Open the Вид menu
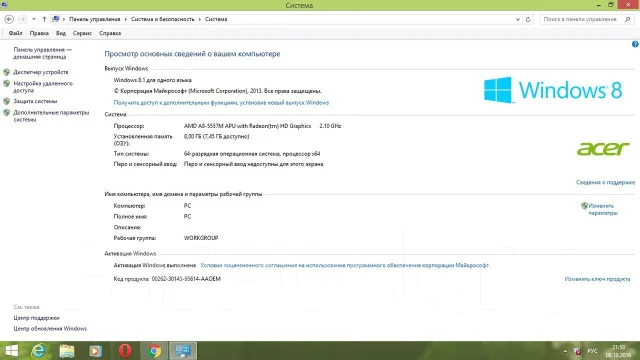Viewport: 640px width, 360px height. (61, 33)
